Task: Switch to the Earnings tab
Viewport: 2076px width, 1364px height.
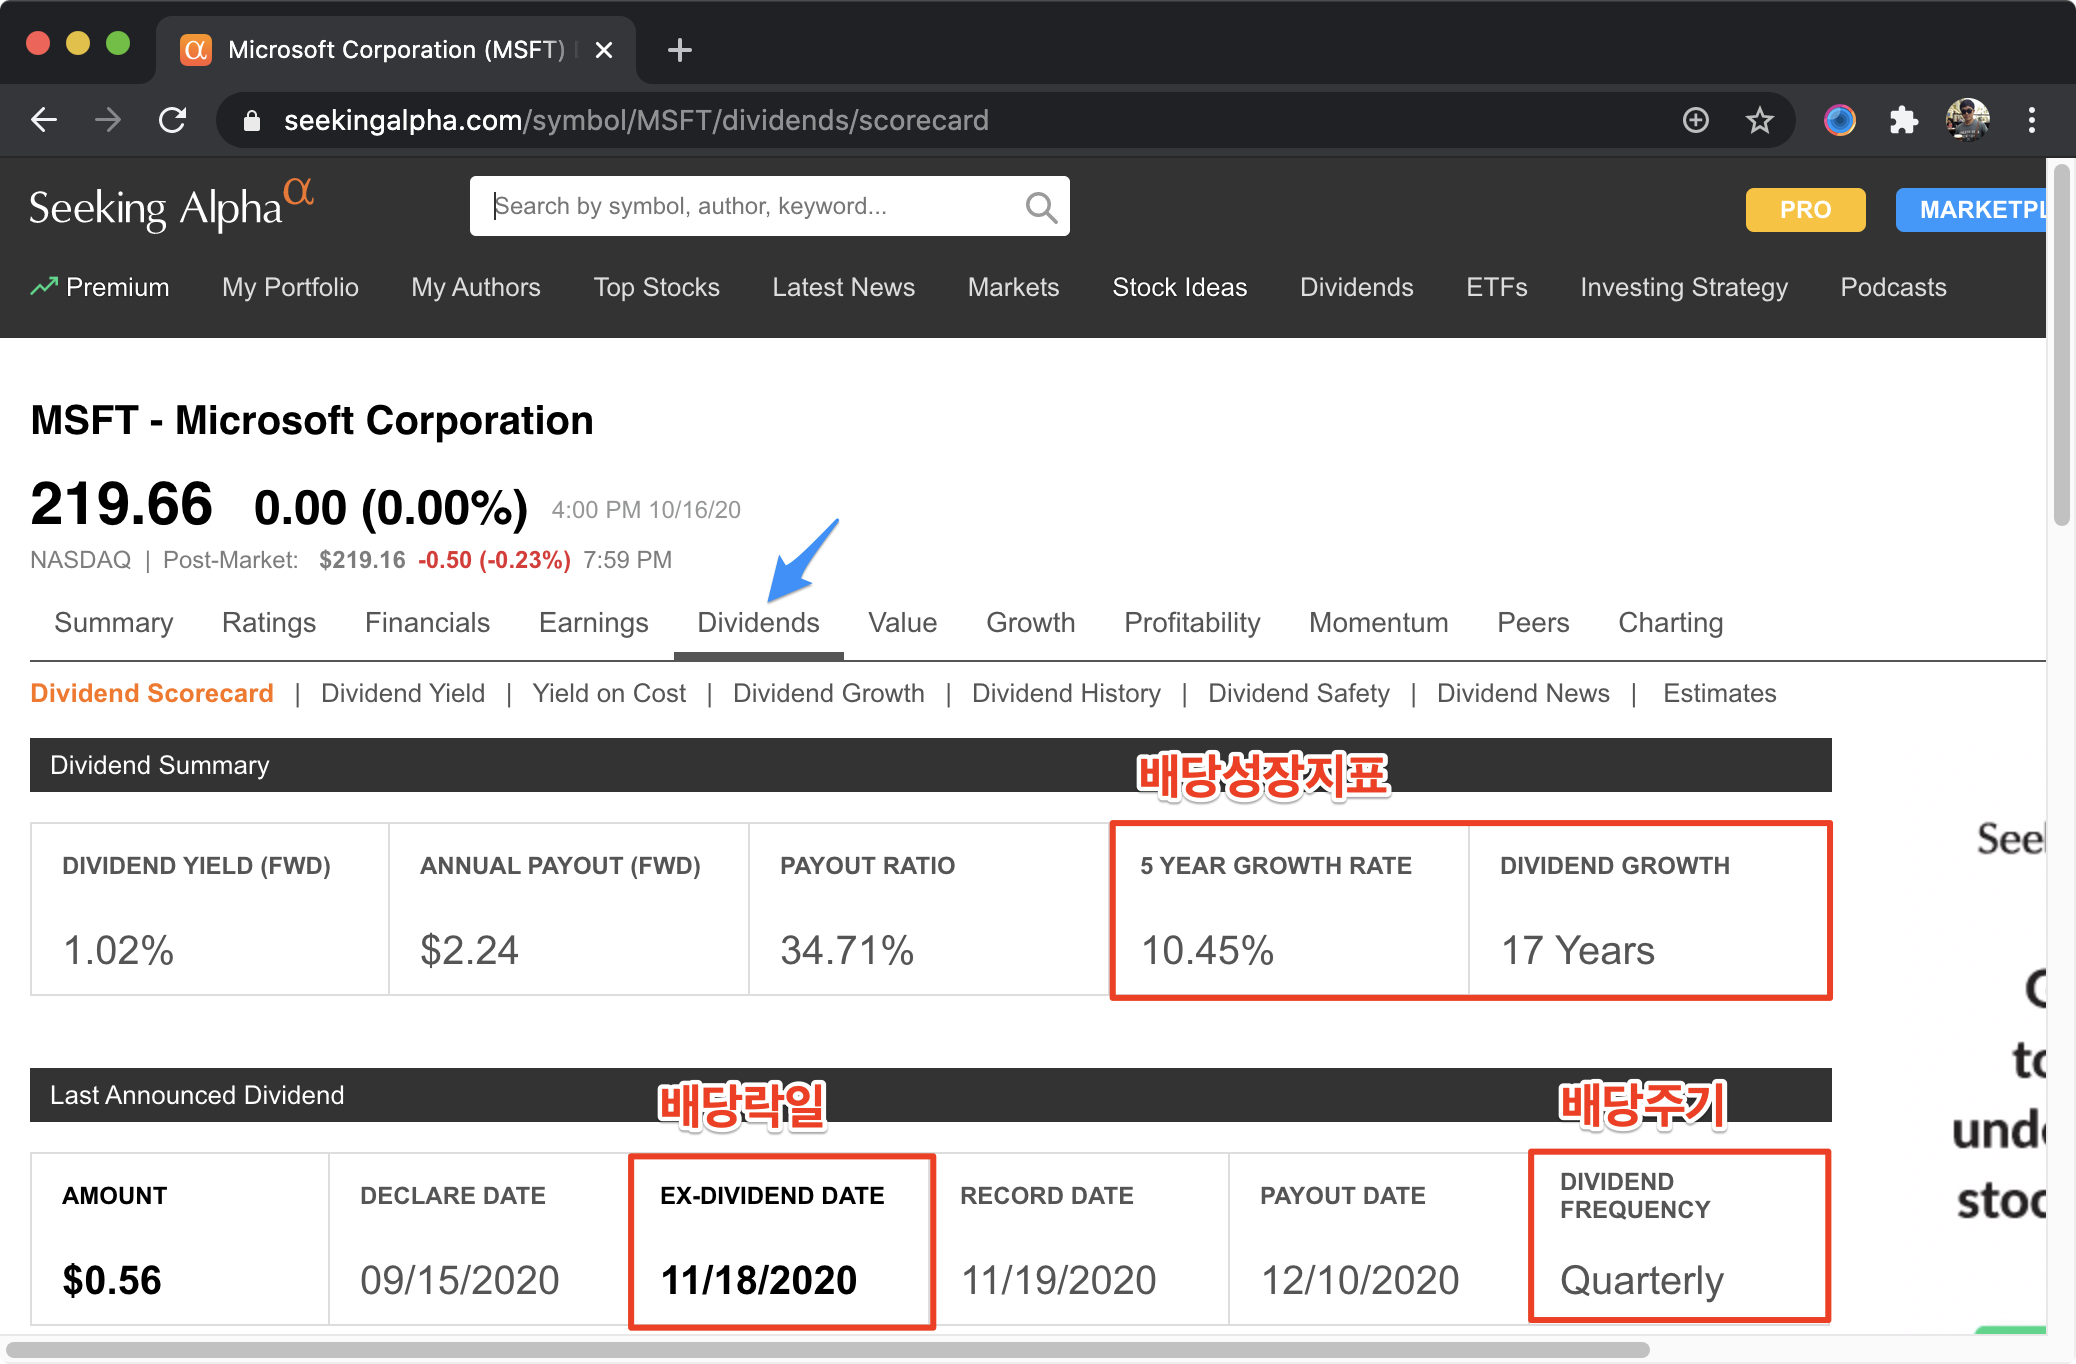Action: coord(593,623)
